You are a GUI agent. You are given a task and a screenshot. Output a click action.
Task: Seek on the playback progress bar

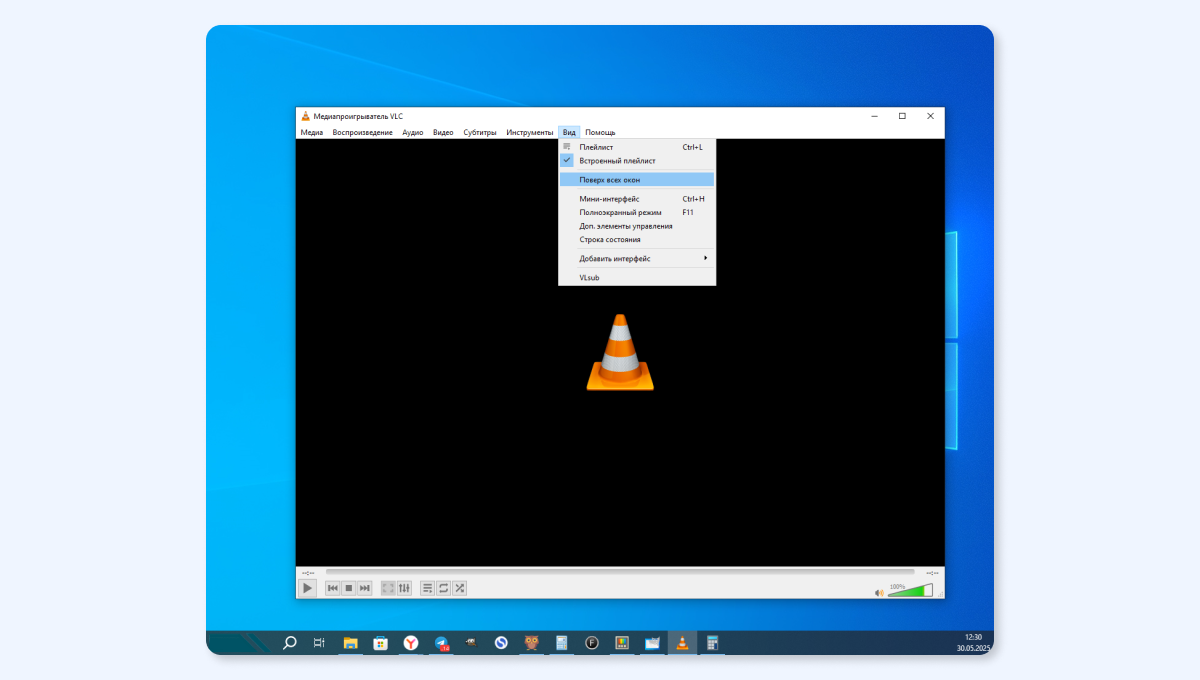pos(620,572)
